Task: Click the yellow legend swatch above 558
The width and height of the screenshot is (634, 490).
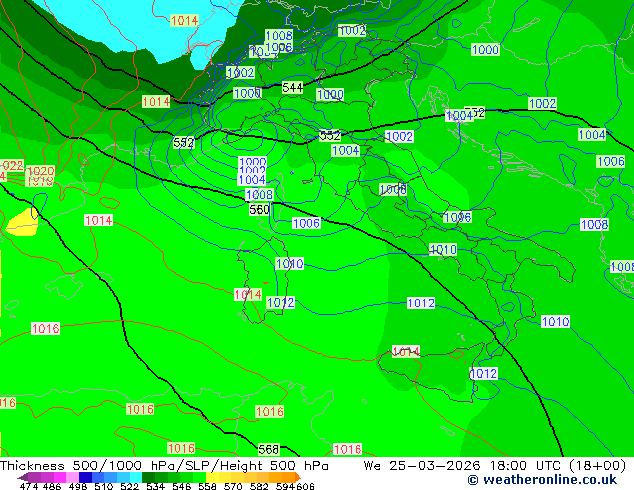Action: click(212, 477)
